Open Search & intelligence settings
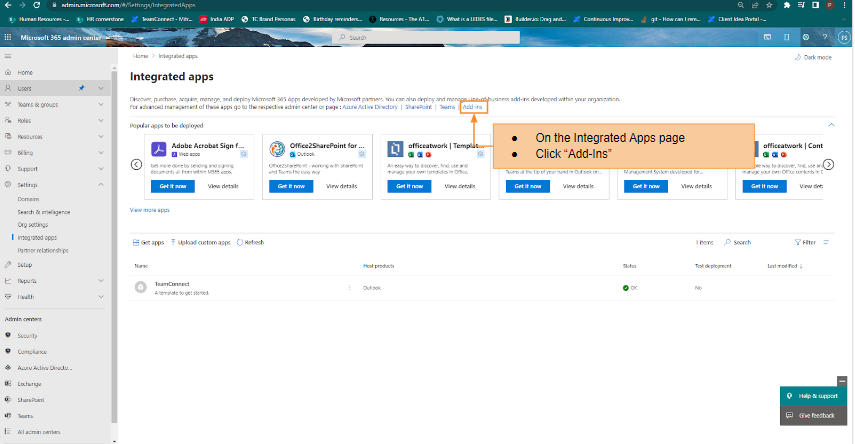Image resolution: width=855 pixels, height=444 pixels. (x=44, y=212)
